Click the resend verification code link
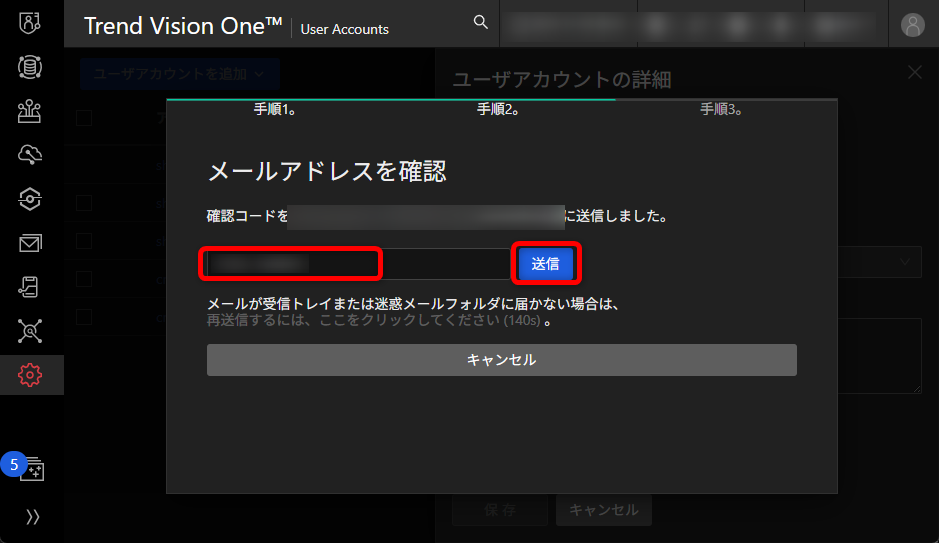Screen dimensions: 939x543 (374, 320)
